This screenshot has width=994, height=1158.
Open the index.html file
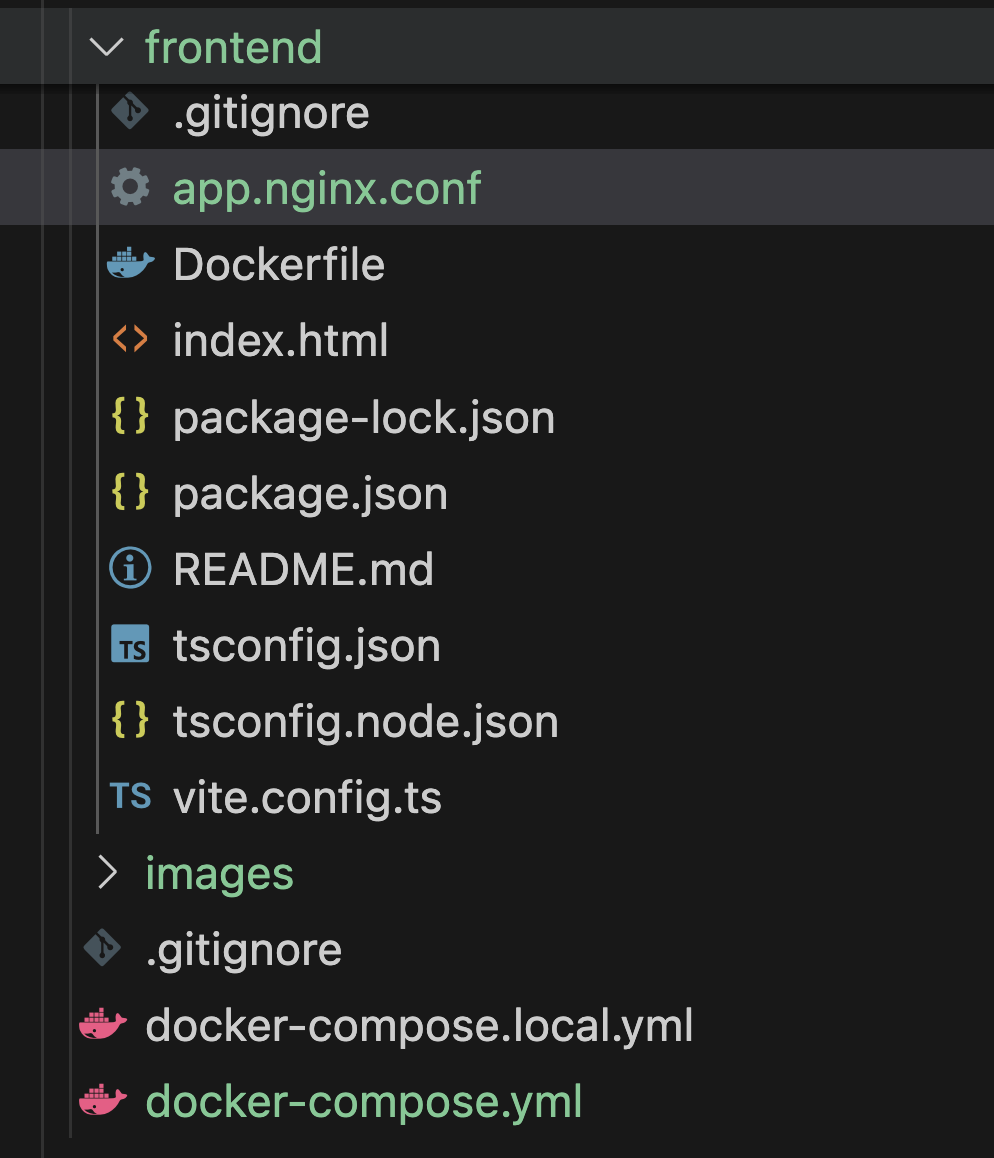click(x=280, y=341)
